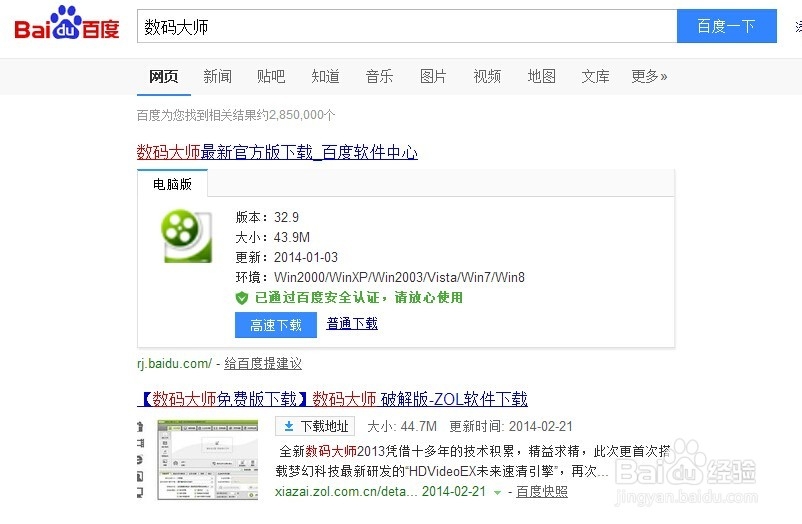The width and height of the screenshot is (802, 524).
Task: Click the 更新时间: 2014-02-21 text
Action: [x=511, y=426]
